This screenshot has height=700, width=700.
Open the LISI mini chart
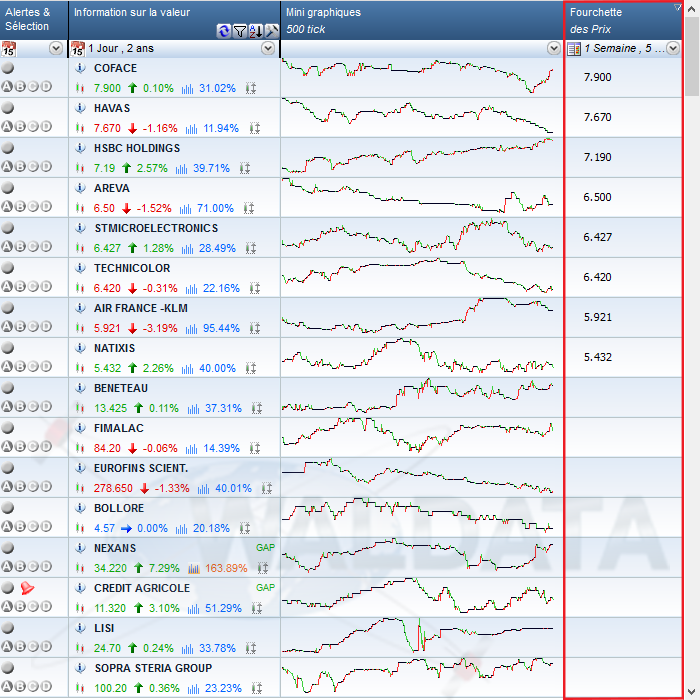tap(418, 637)
